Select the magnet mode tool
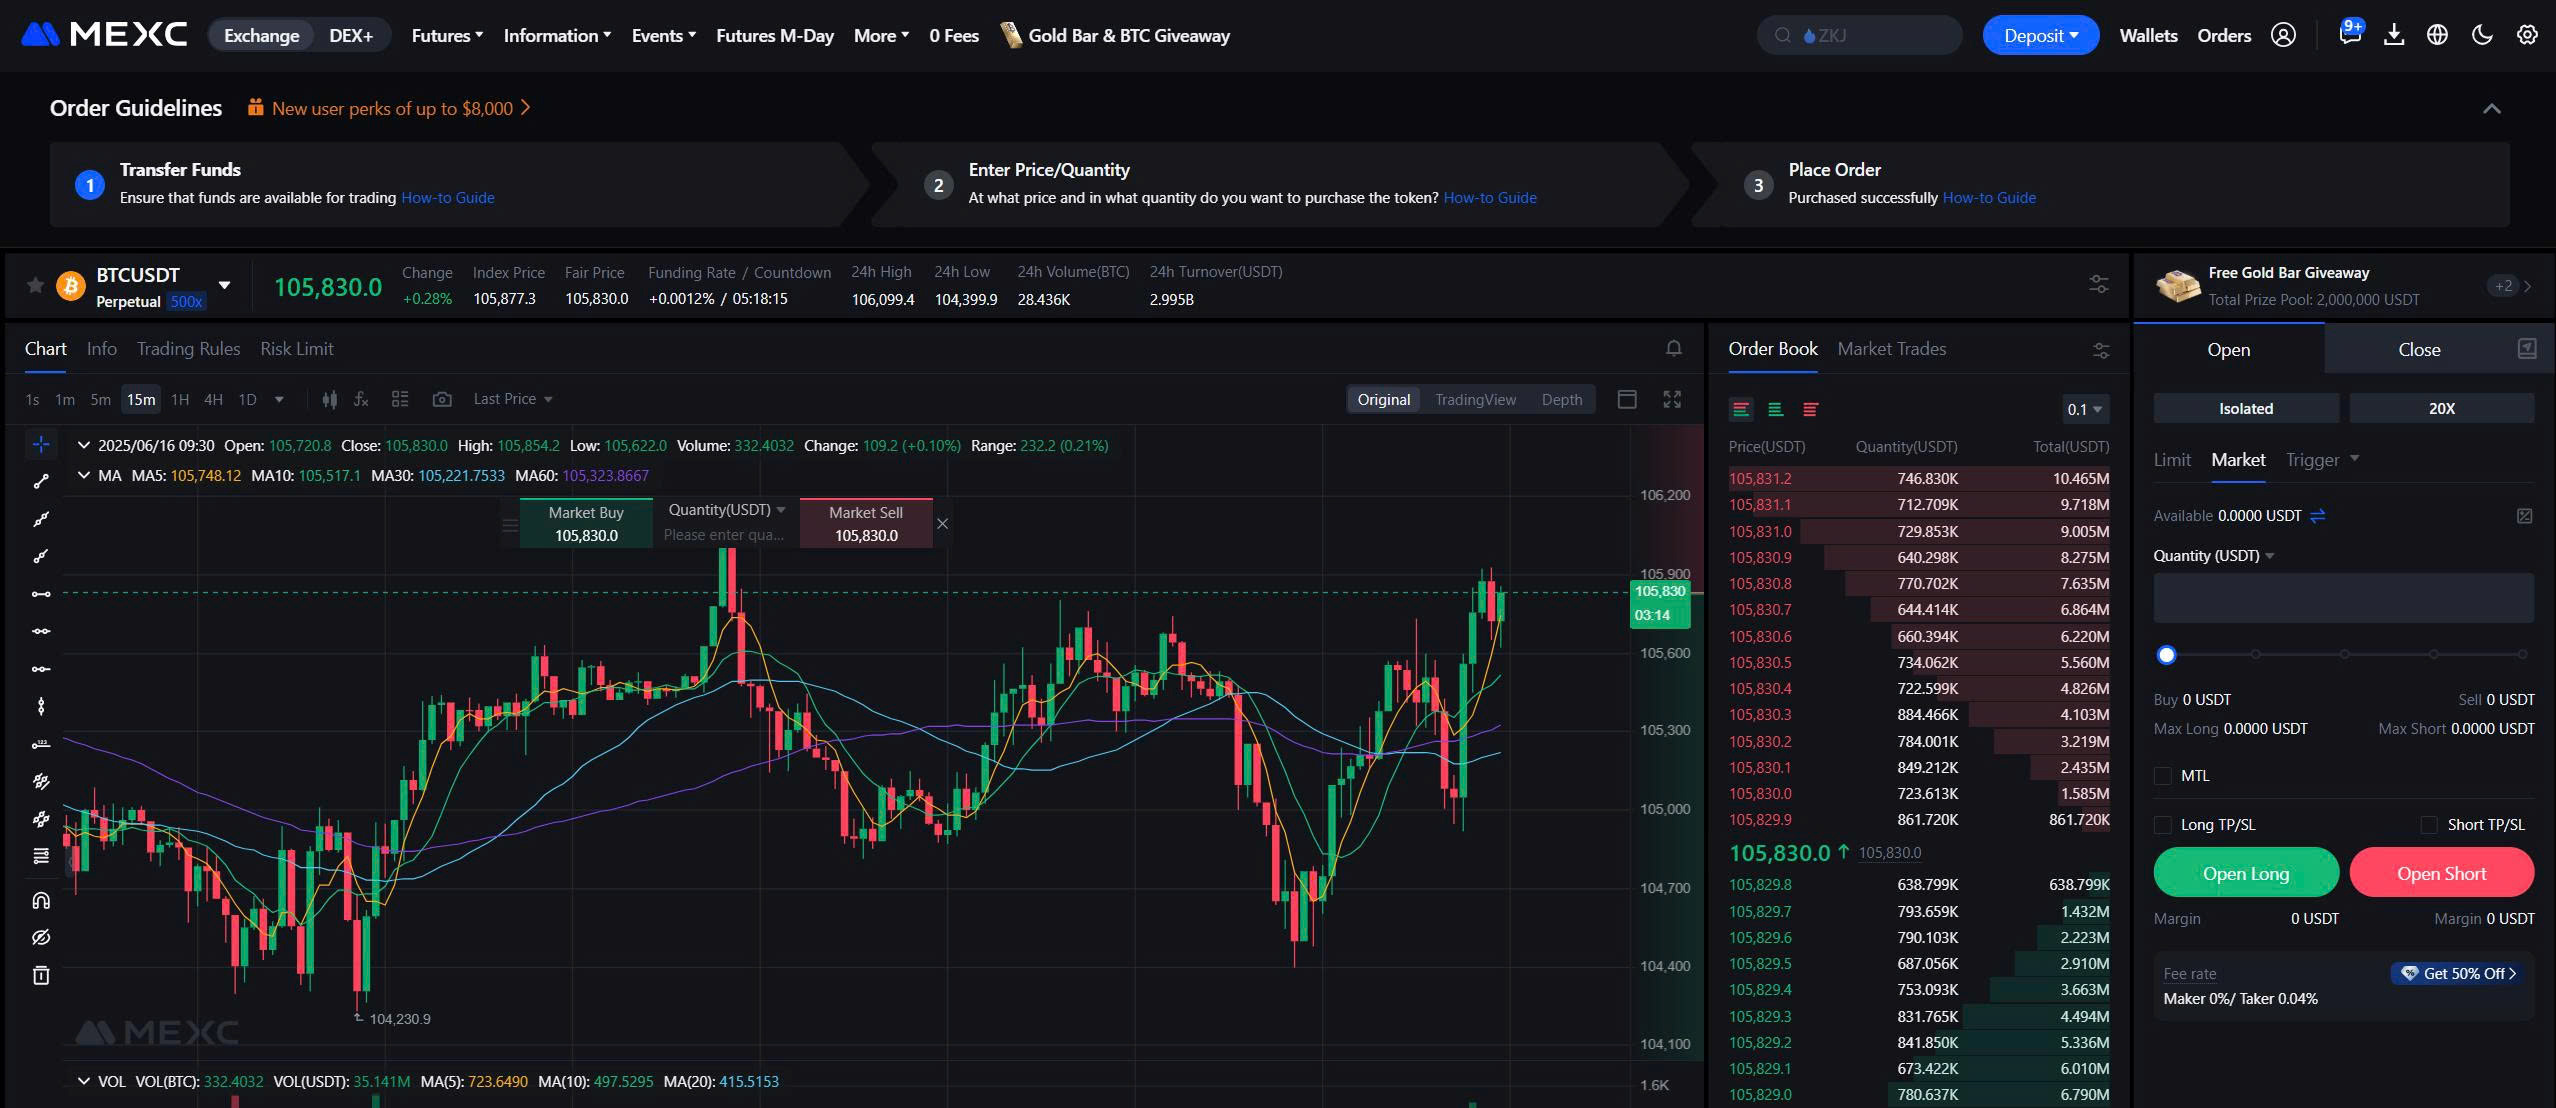The height and width of the screenshot is (1108, 2556). tap(41, 900)
